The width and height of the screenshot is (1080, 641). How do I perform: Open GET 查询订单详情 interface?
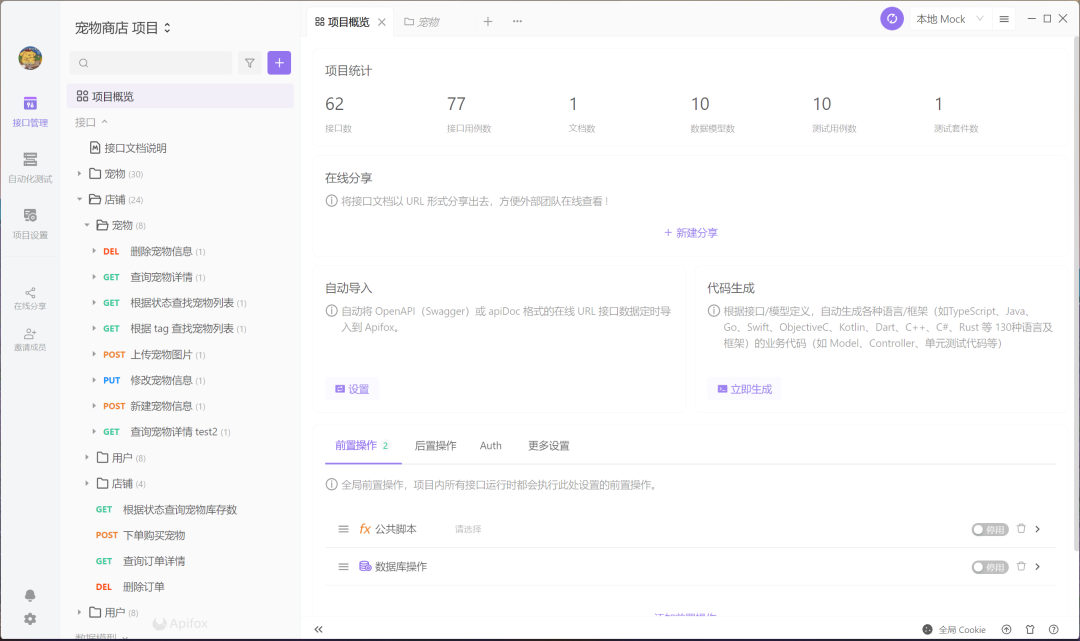[x=141, y=561]
